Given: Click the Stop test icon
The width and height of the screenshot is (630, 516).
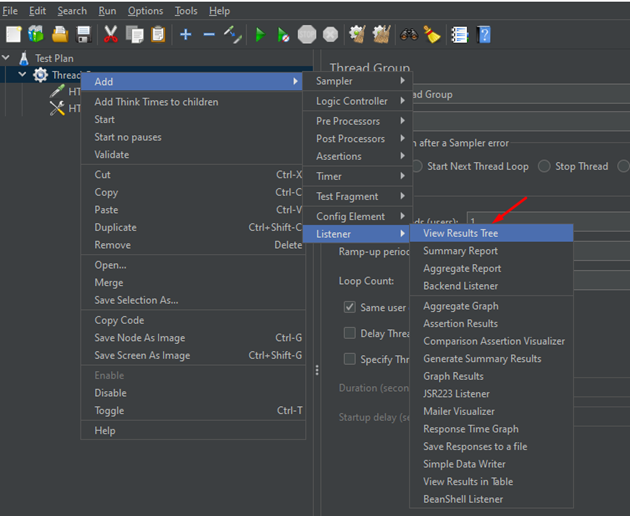Looking at the screenshot, I should coord(307,34).
